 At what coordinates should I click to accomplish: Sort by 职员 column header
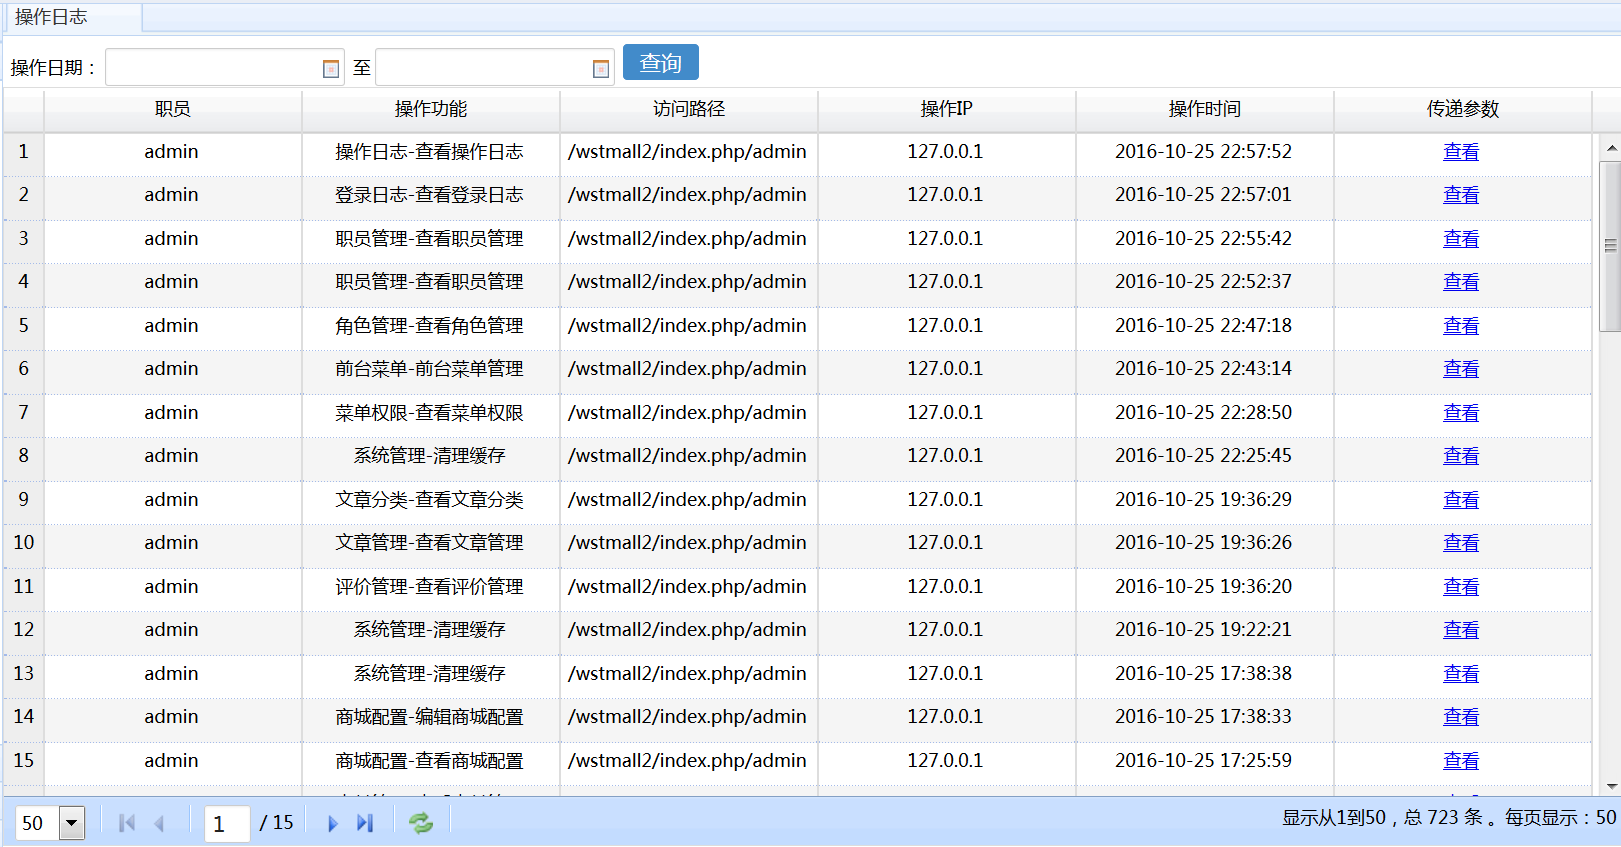click(173, 110)
